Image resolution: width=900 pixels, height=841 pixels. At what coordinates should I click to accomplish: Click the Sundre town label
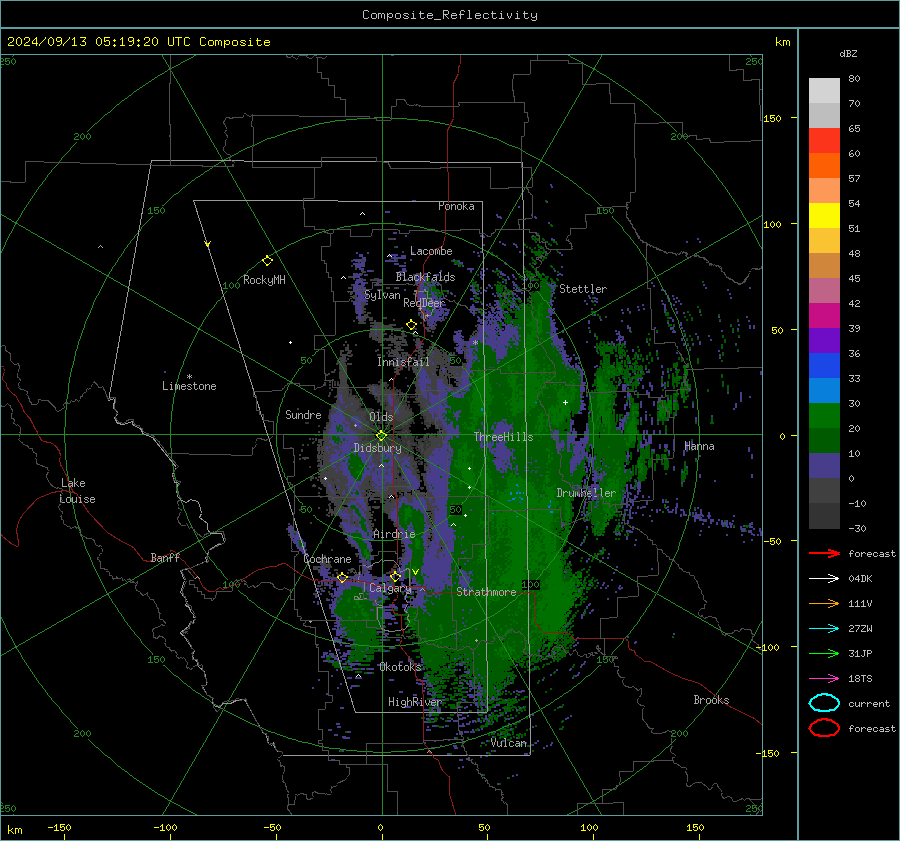(303, 414)
